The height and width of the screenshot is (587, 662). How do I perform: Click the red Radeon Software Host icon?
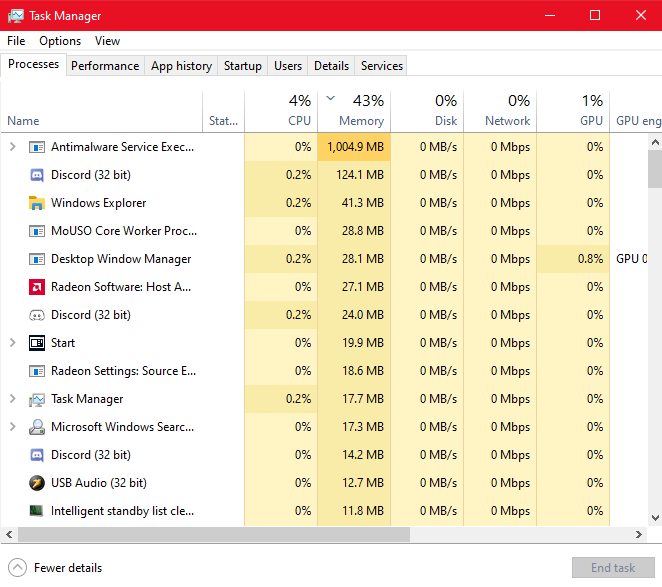[x=37, y=287]
